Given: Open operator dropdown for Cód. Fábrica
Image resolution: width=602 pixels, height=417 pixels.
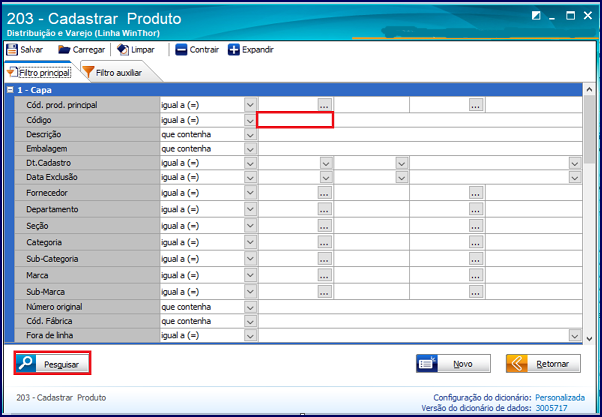Looking at the screenshot, I should pos(250,321).
